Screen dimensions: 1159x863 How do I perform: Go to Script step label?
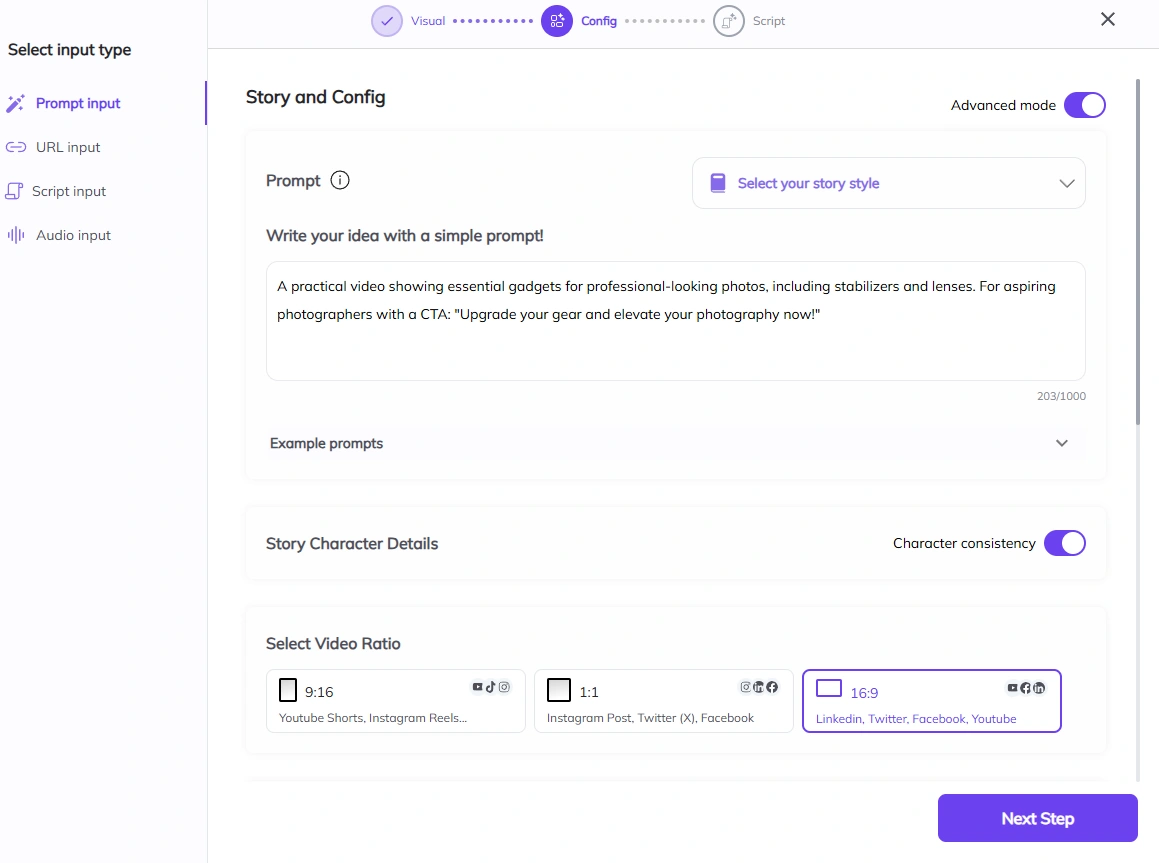[769, 21]
